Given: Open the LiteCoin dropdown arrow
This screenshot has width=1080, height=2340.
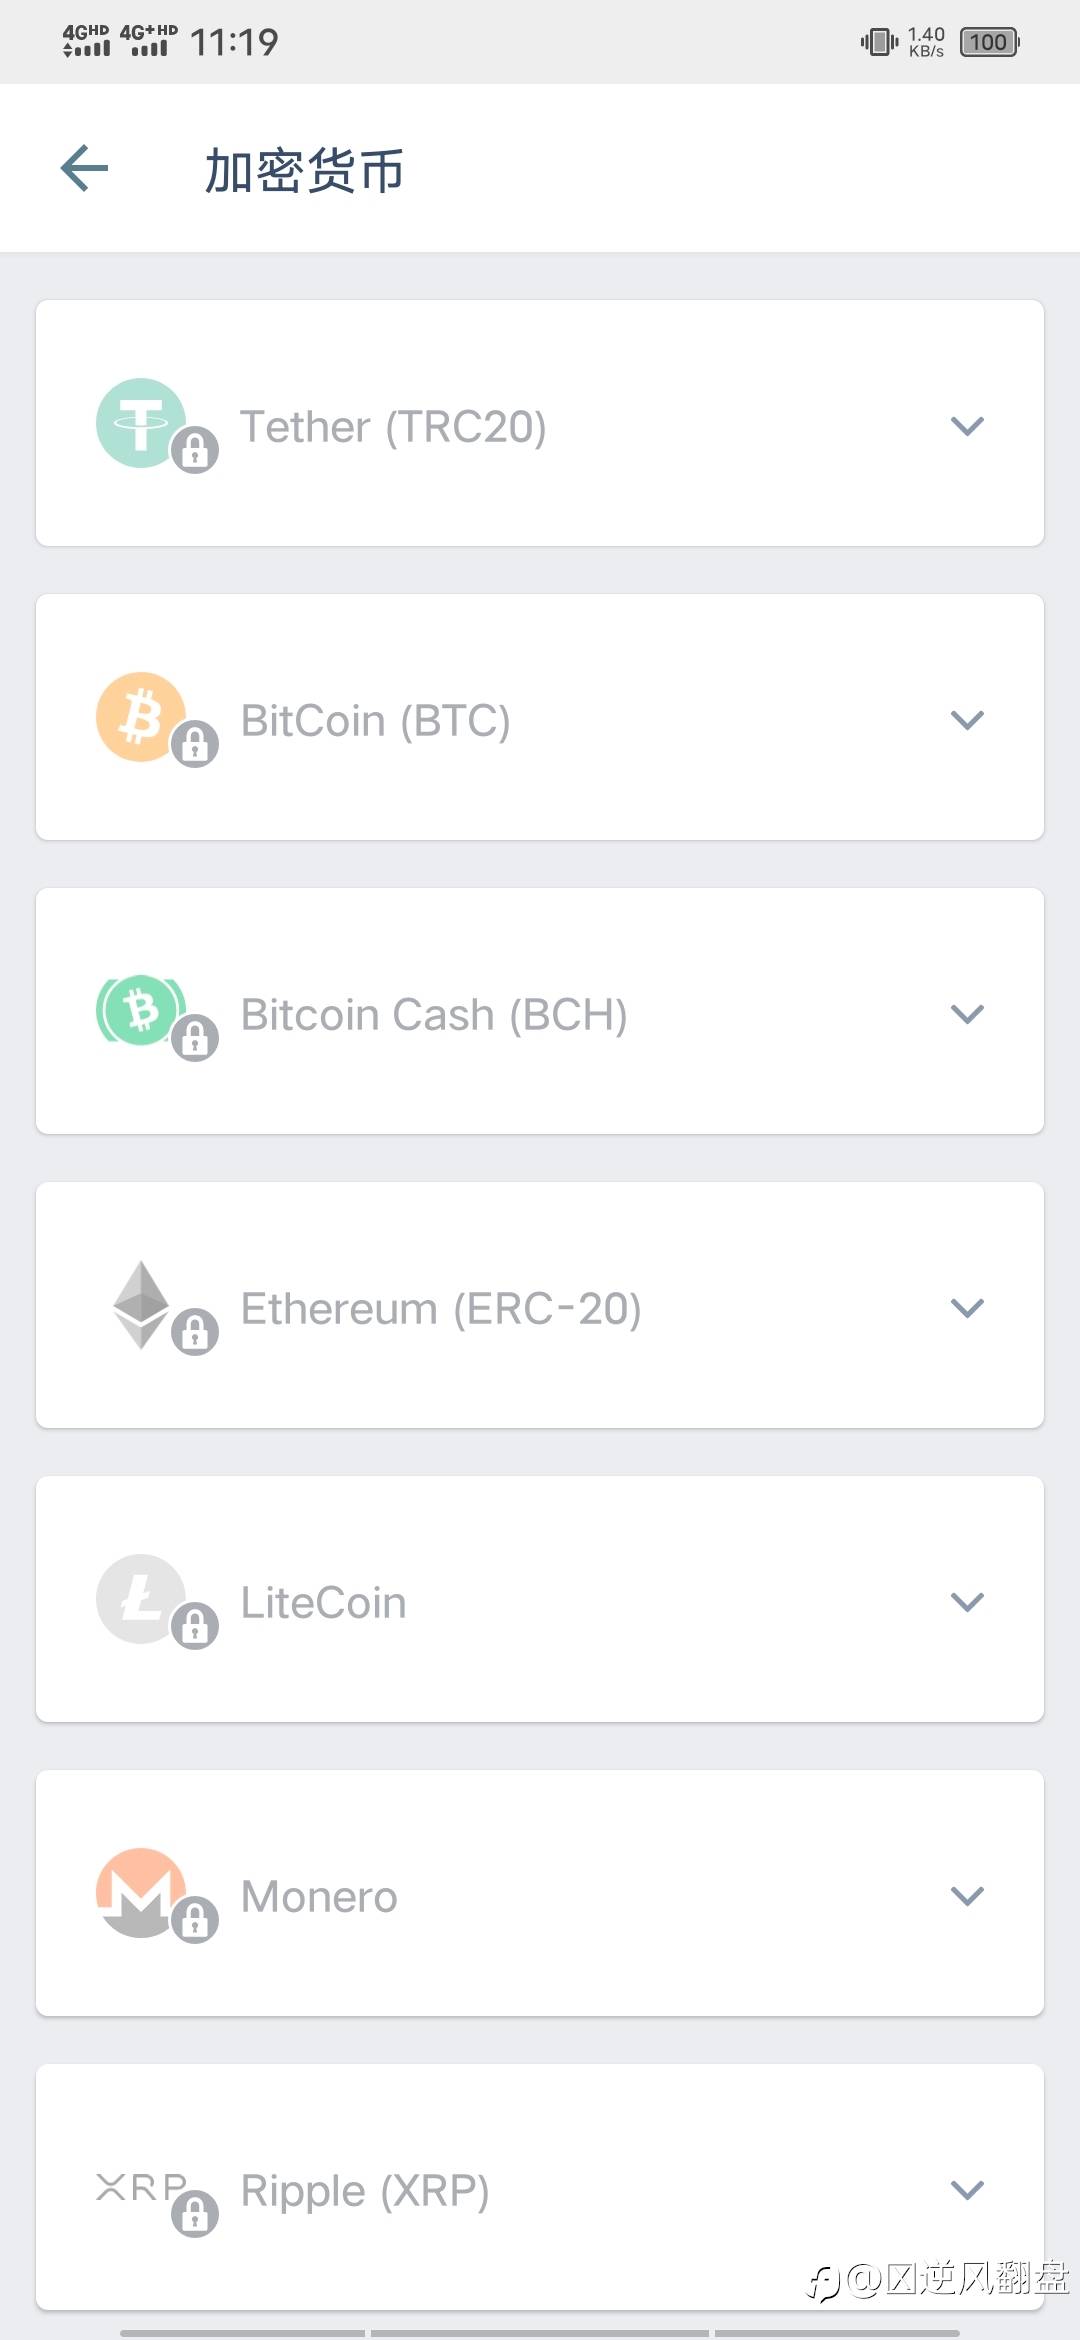Looking at the screenshot, I should pyautogui.click(x=967, y=1602).
